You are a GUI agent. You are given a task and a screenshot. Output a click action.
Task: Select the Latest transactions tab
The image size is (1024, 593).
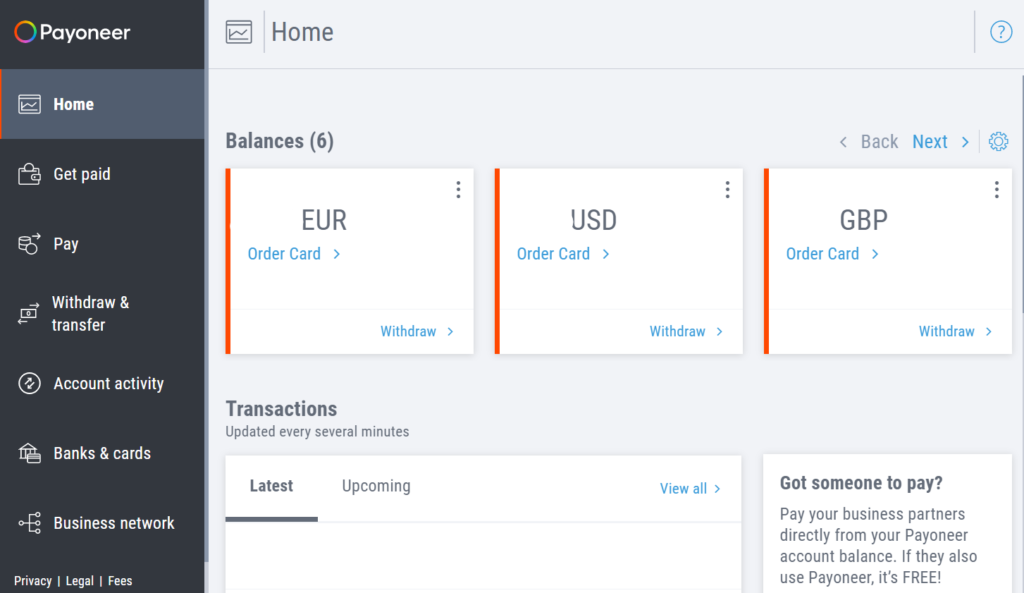(270, 485)
